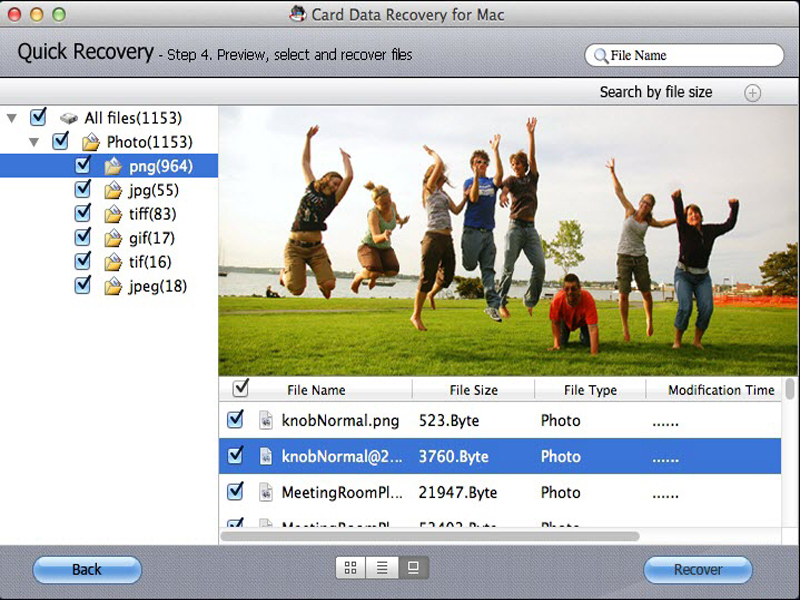Click the plus icon beside Search by file size
Screen dimensions: 800x600
click(x=752, y=93)
